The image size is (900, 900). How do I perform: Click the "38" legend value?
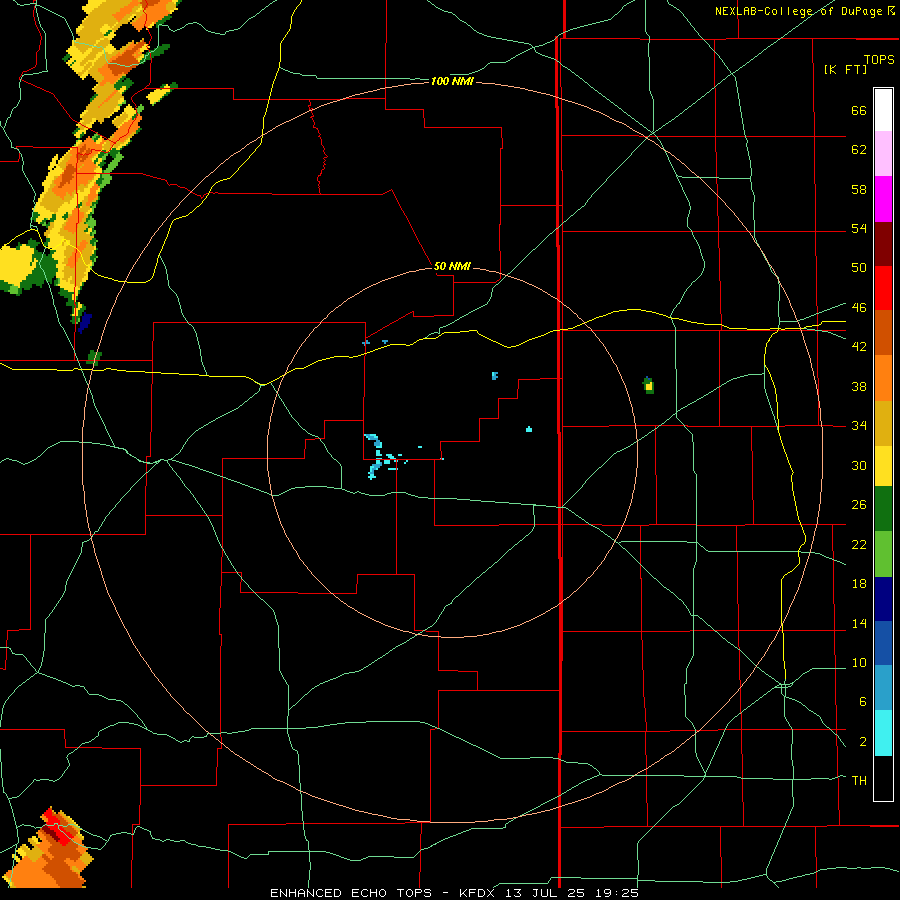click(859, 386)
